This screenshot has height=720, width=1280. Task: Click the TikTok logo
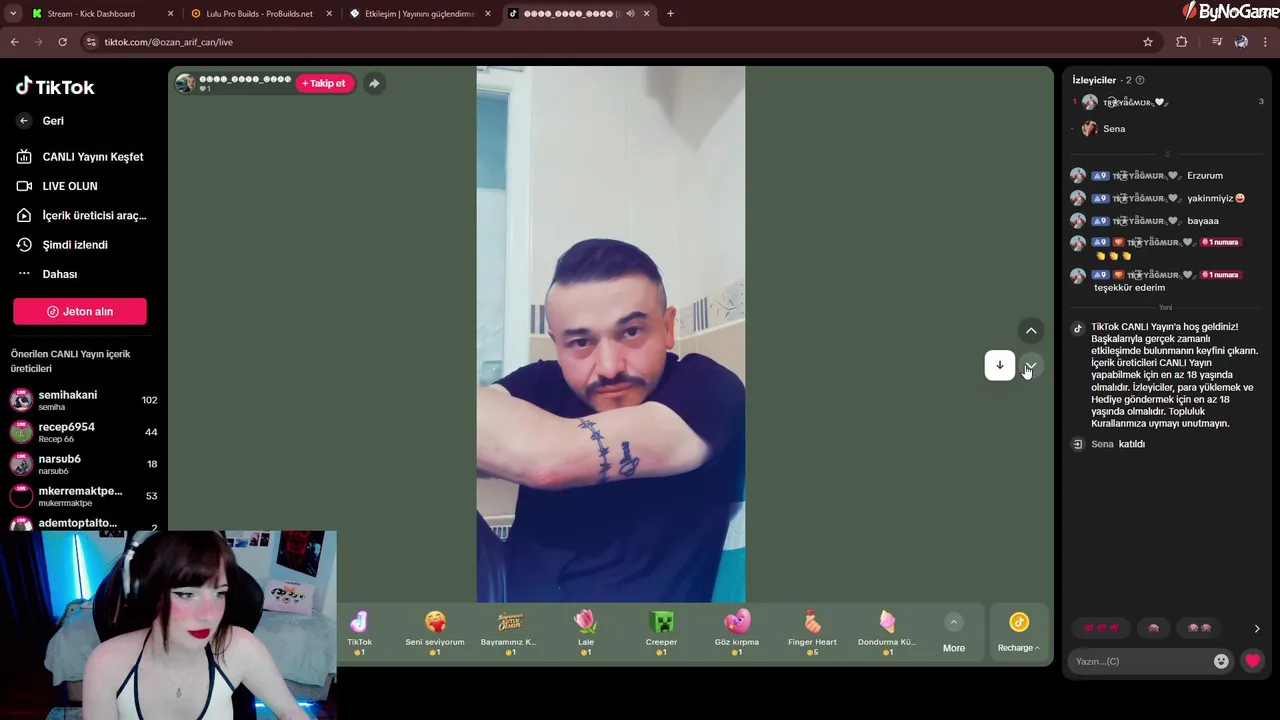55,87
